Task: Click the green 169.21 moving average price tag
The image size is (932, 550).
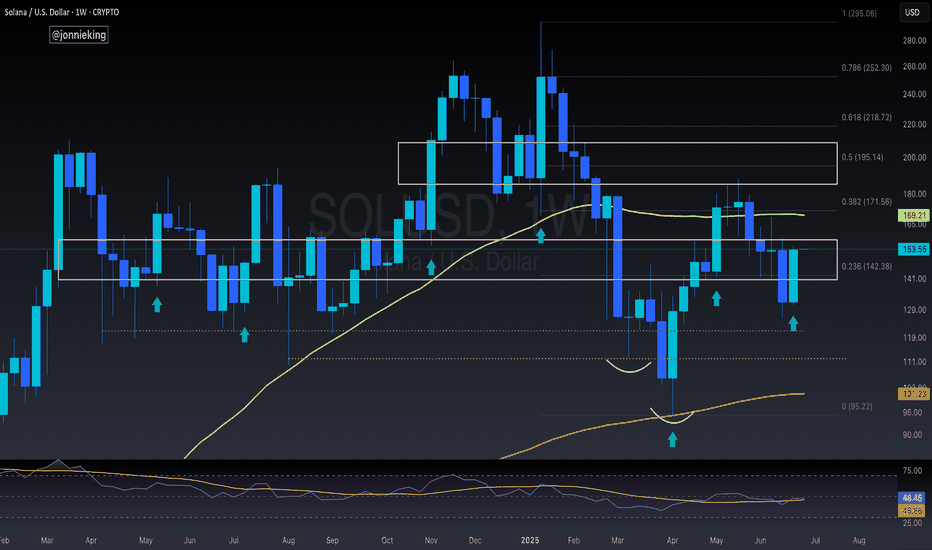Action: click(914, 215)
